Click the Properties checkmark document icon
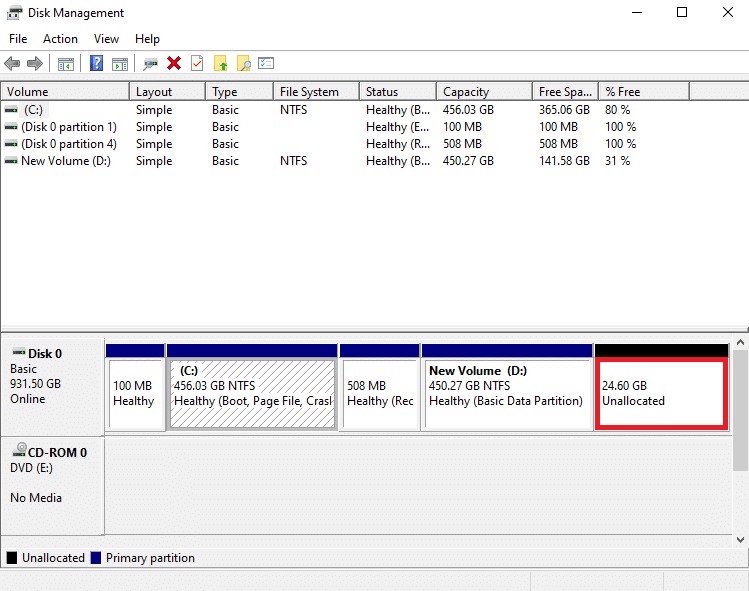 click(197, 63)
